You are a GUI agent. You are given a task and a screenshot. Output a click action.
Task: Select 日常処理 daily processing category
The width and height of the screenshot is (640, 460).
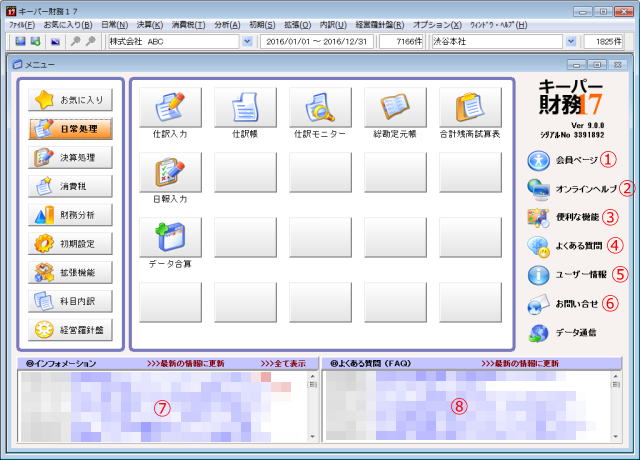coord(70,129)
